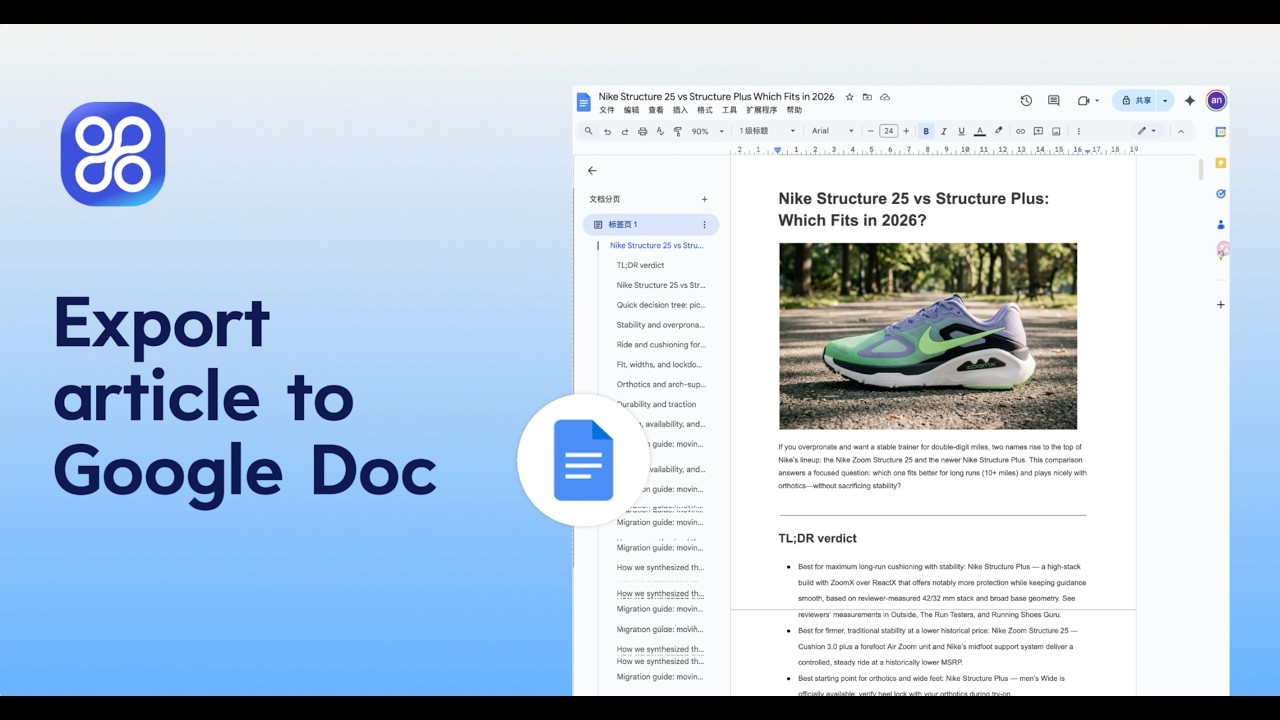Toggle italic formatting
1280x720 pixels.
(944, 131)
